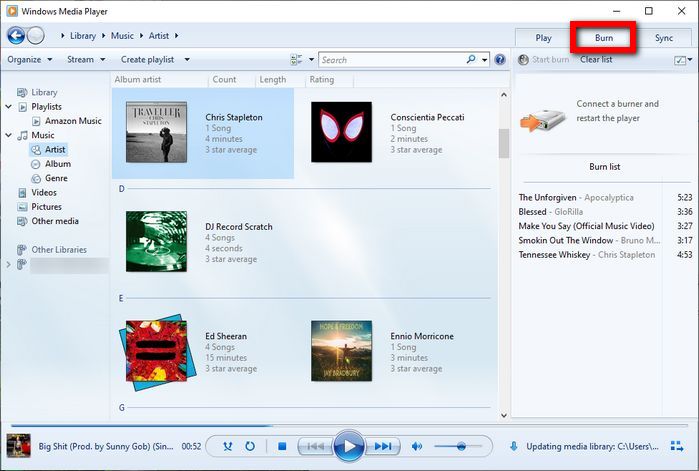Open Videos library
The width and height of the screenshot is (699, 471).
(44, 192)
